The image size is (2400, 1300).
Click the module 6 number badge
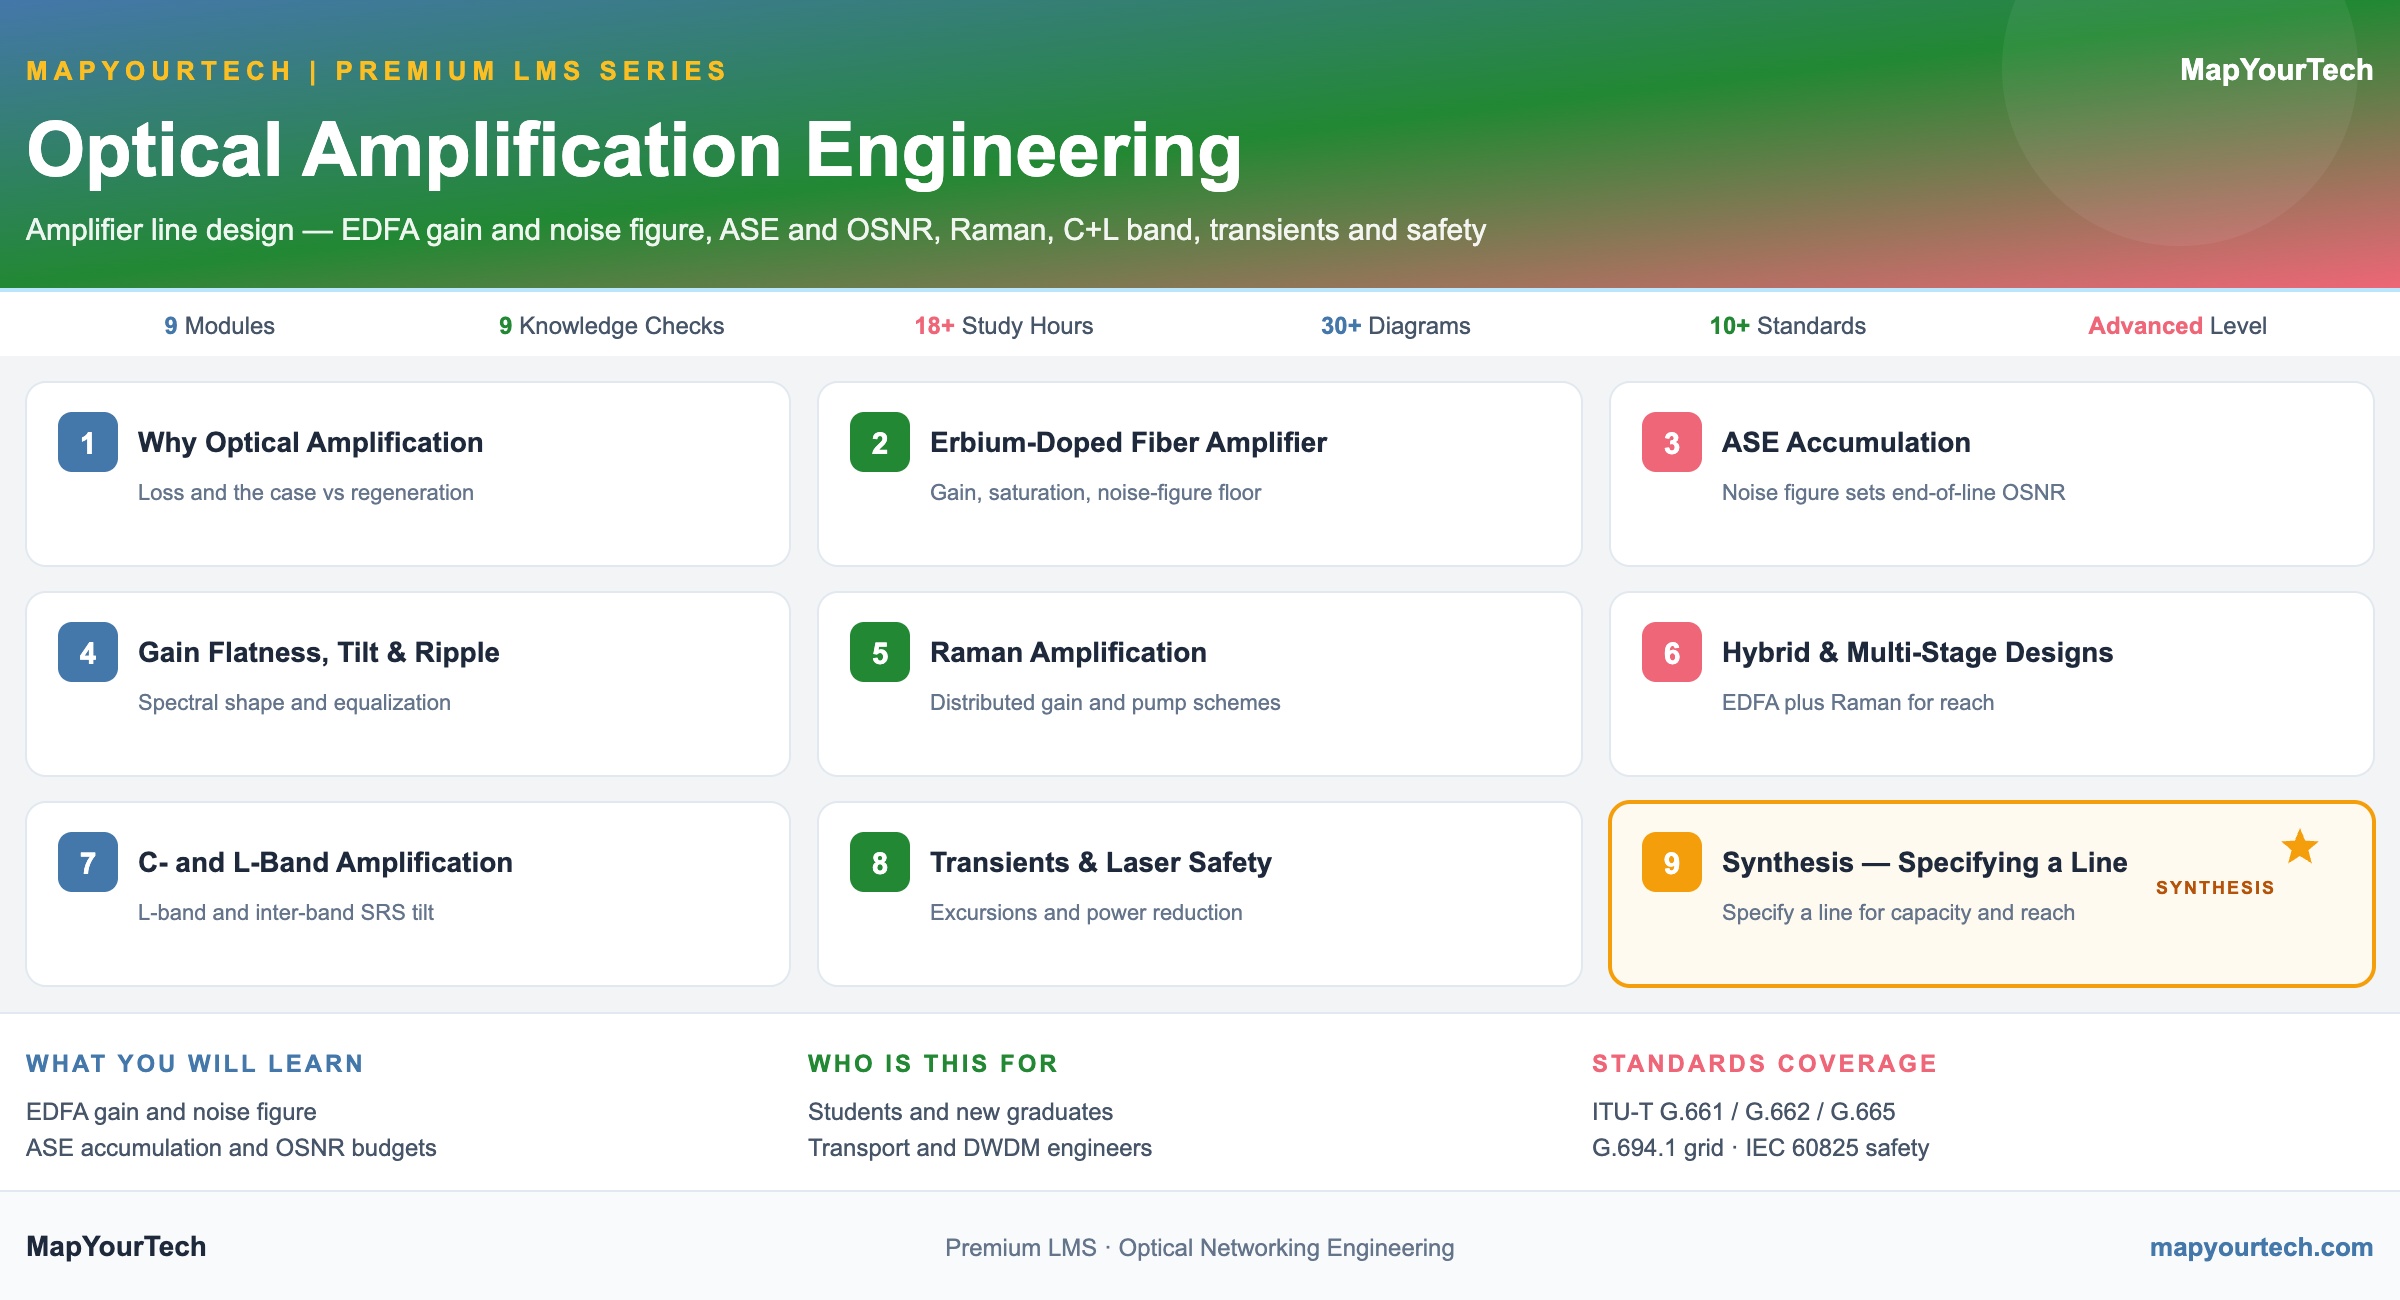[1672, 652]
